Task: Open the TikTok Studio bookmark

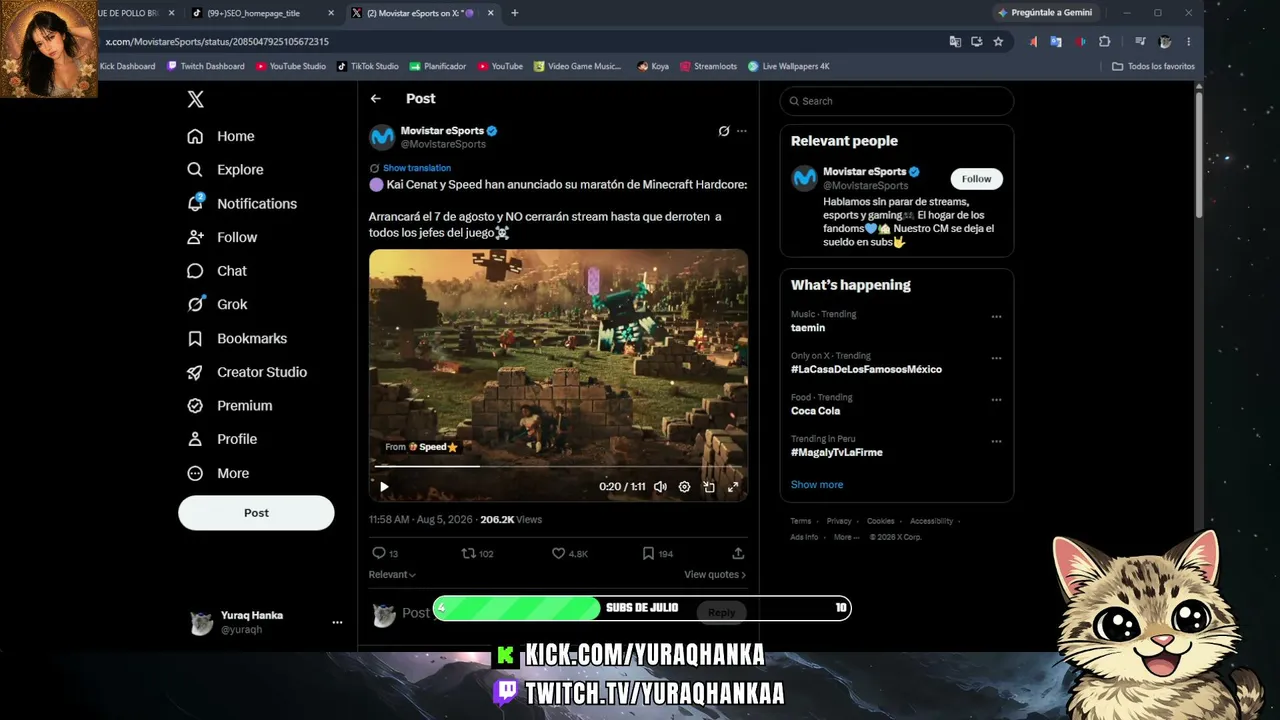Action: 368,66
